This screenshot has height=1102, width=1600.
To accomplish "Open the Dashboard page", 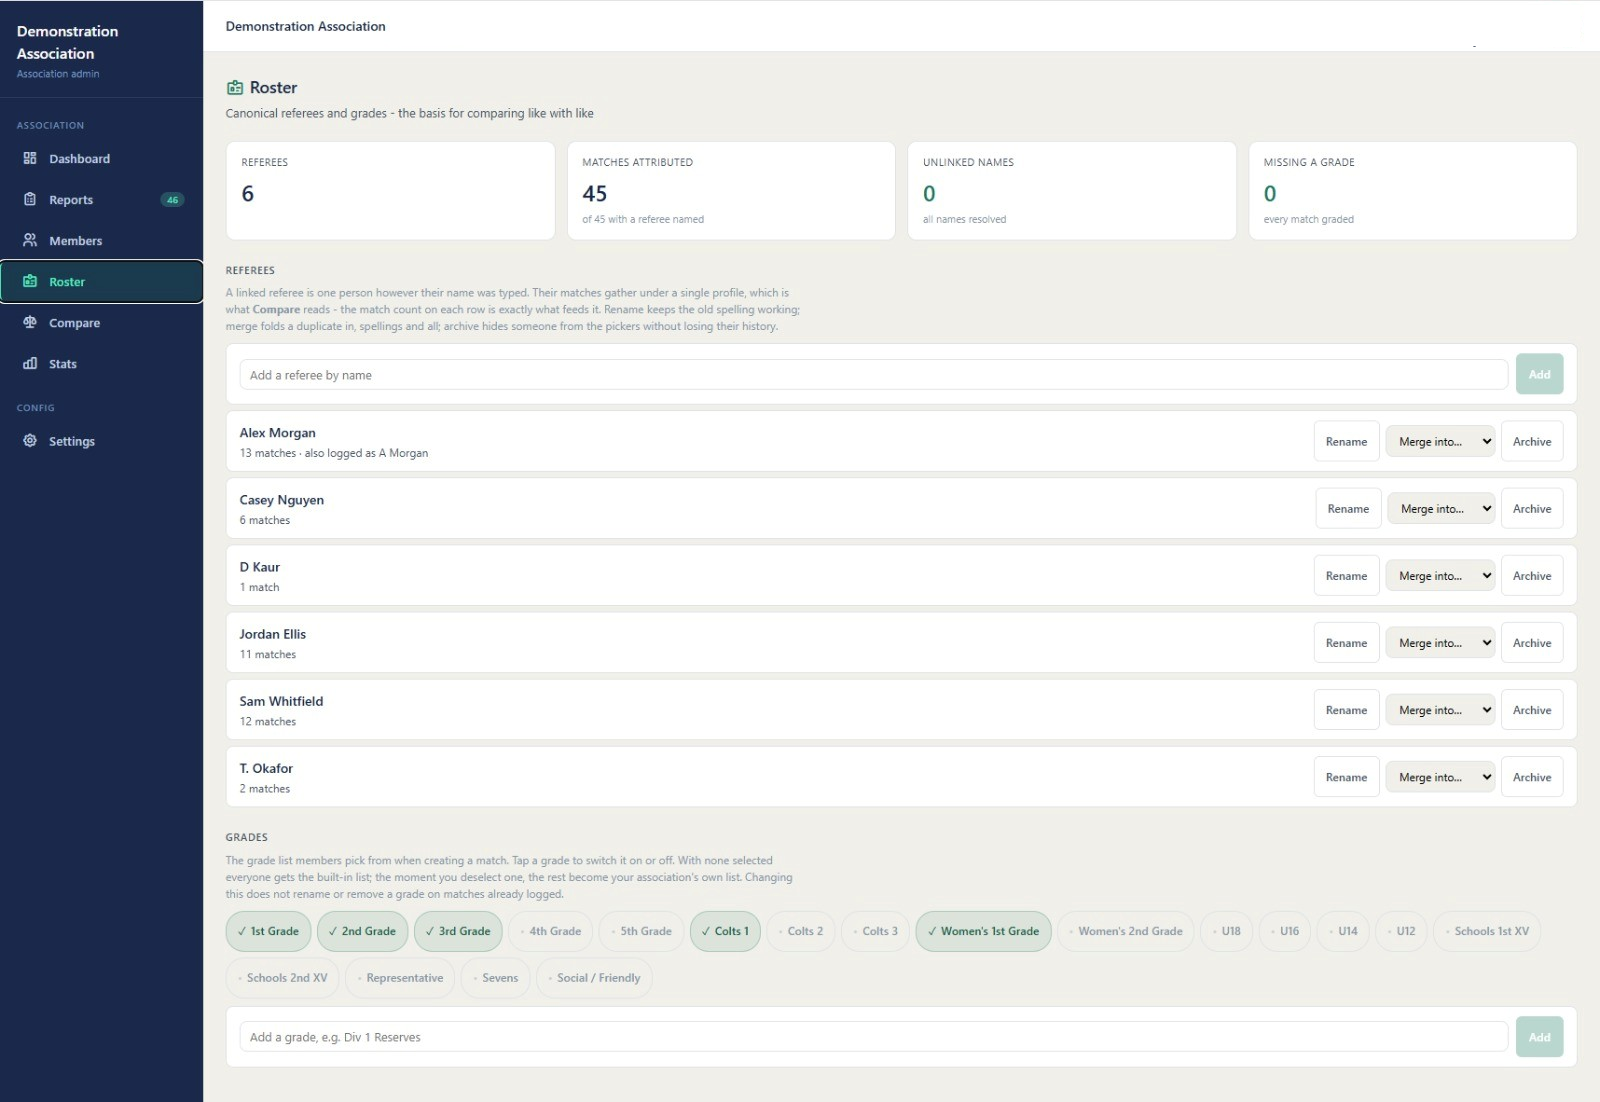I will point(101,158).
